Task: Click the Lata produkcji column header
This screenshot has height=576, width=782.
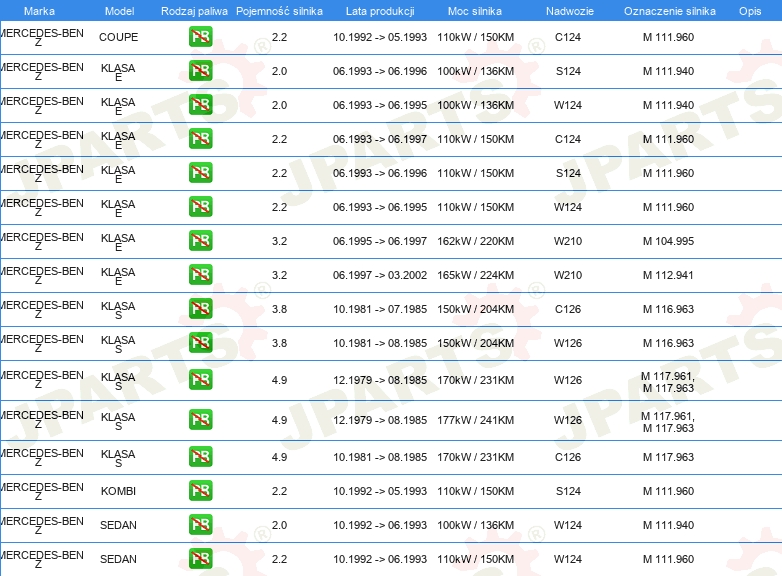Action: tap(380, 11)
